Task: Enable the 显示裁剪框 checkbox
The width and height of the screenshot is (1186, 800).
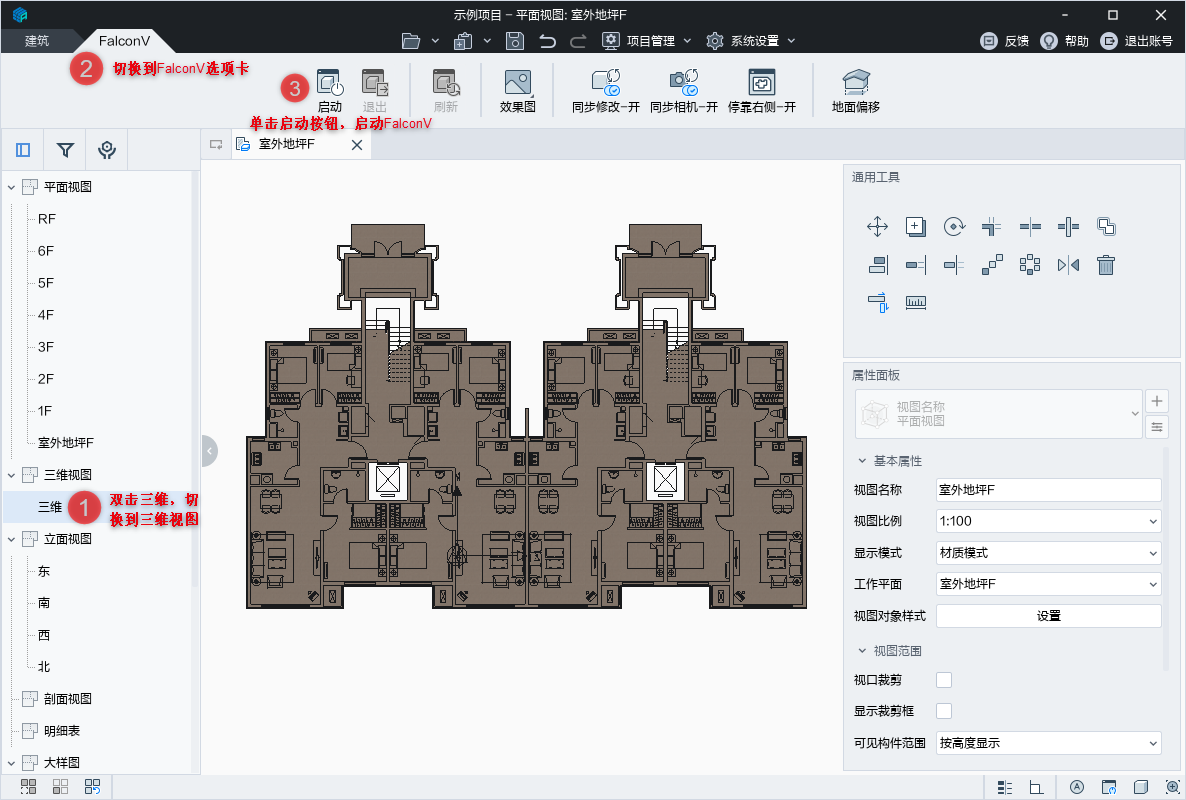Action: pyautogui.click(x=943, y=711)
